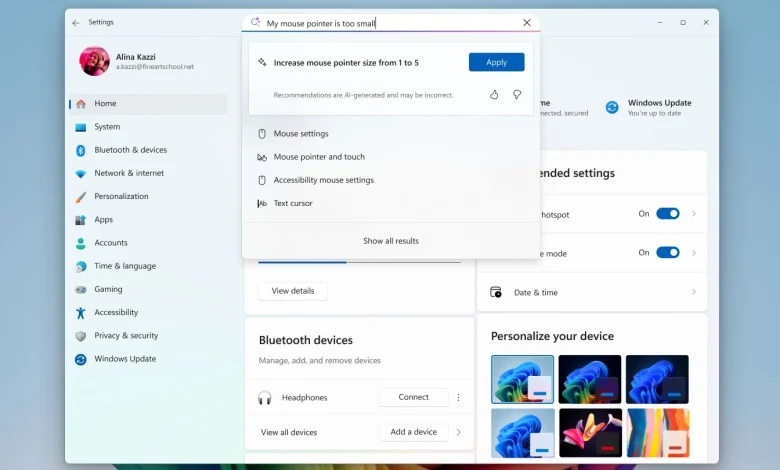This screenshot has width=780, height=470.
Task: Click the Accessibility figure icon
Action: [x=81, y=313]
